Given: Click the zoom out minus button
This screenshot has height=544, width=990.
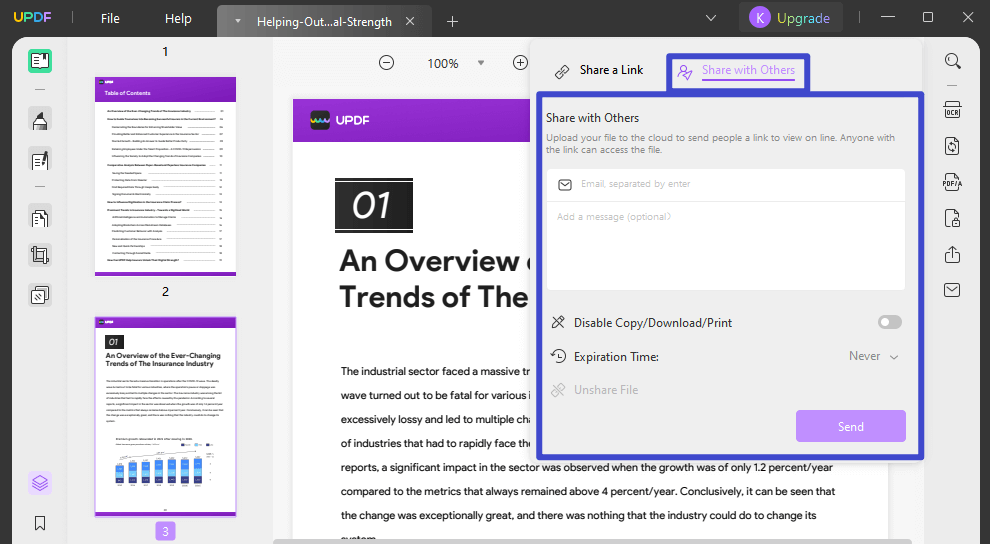Looking at the screenshot, I should tap(386, 62).
